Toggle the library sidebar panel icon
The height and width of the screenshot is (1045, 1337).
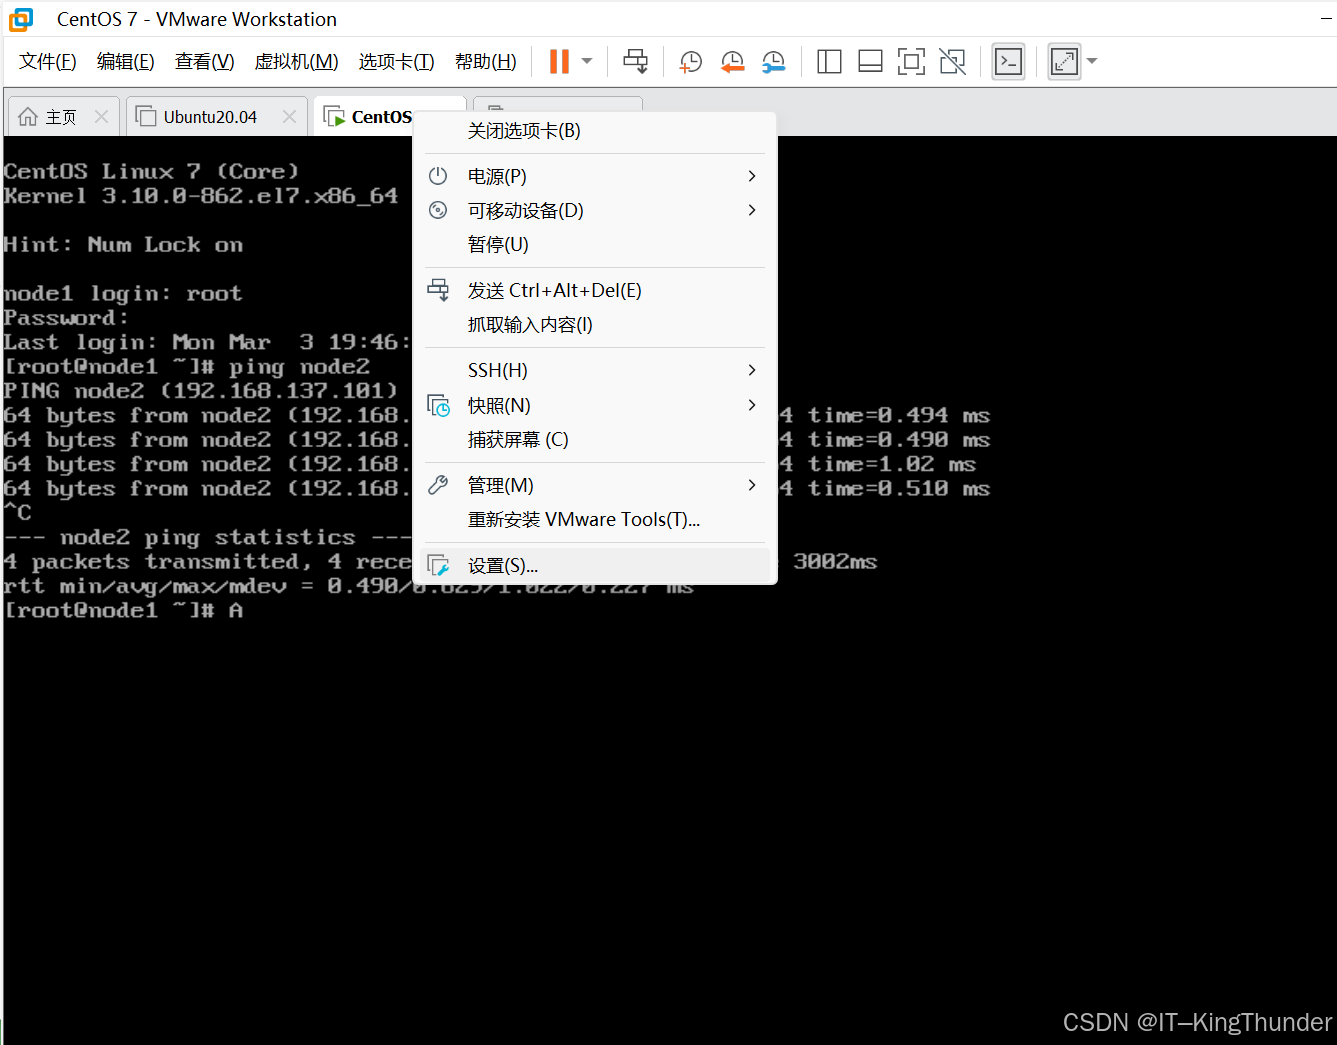(829, 62)
